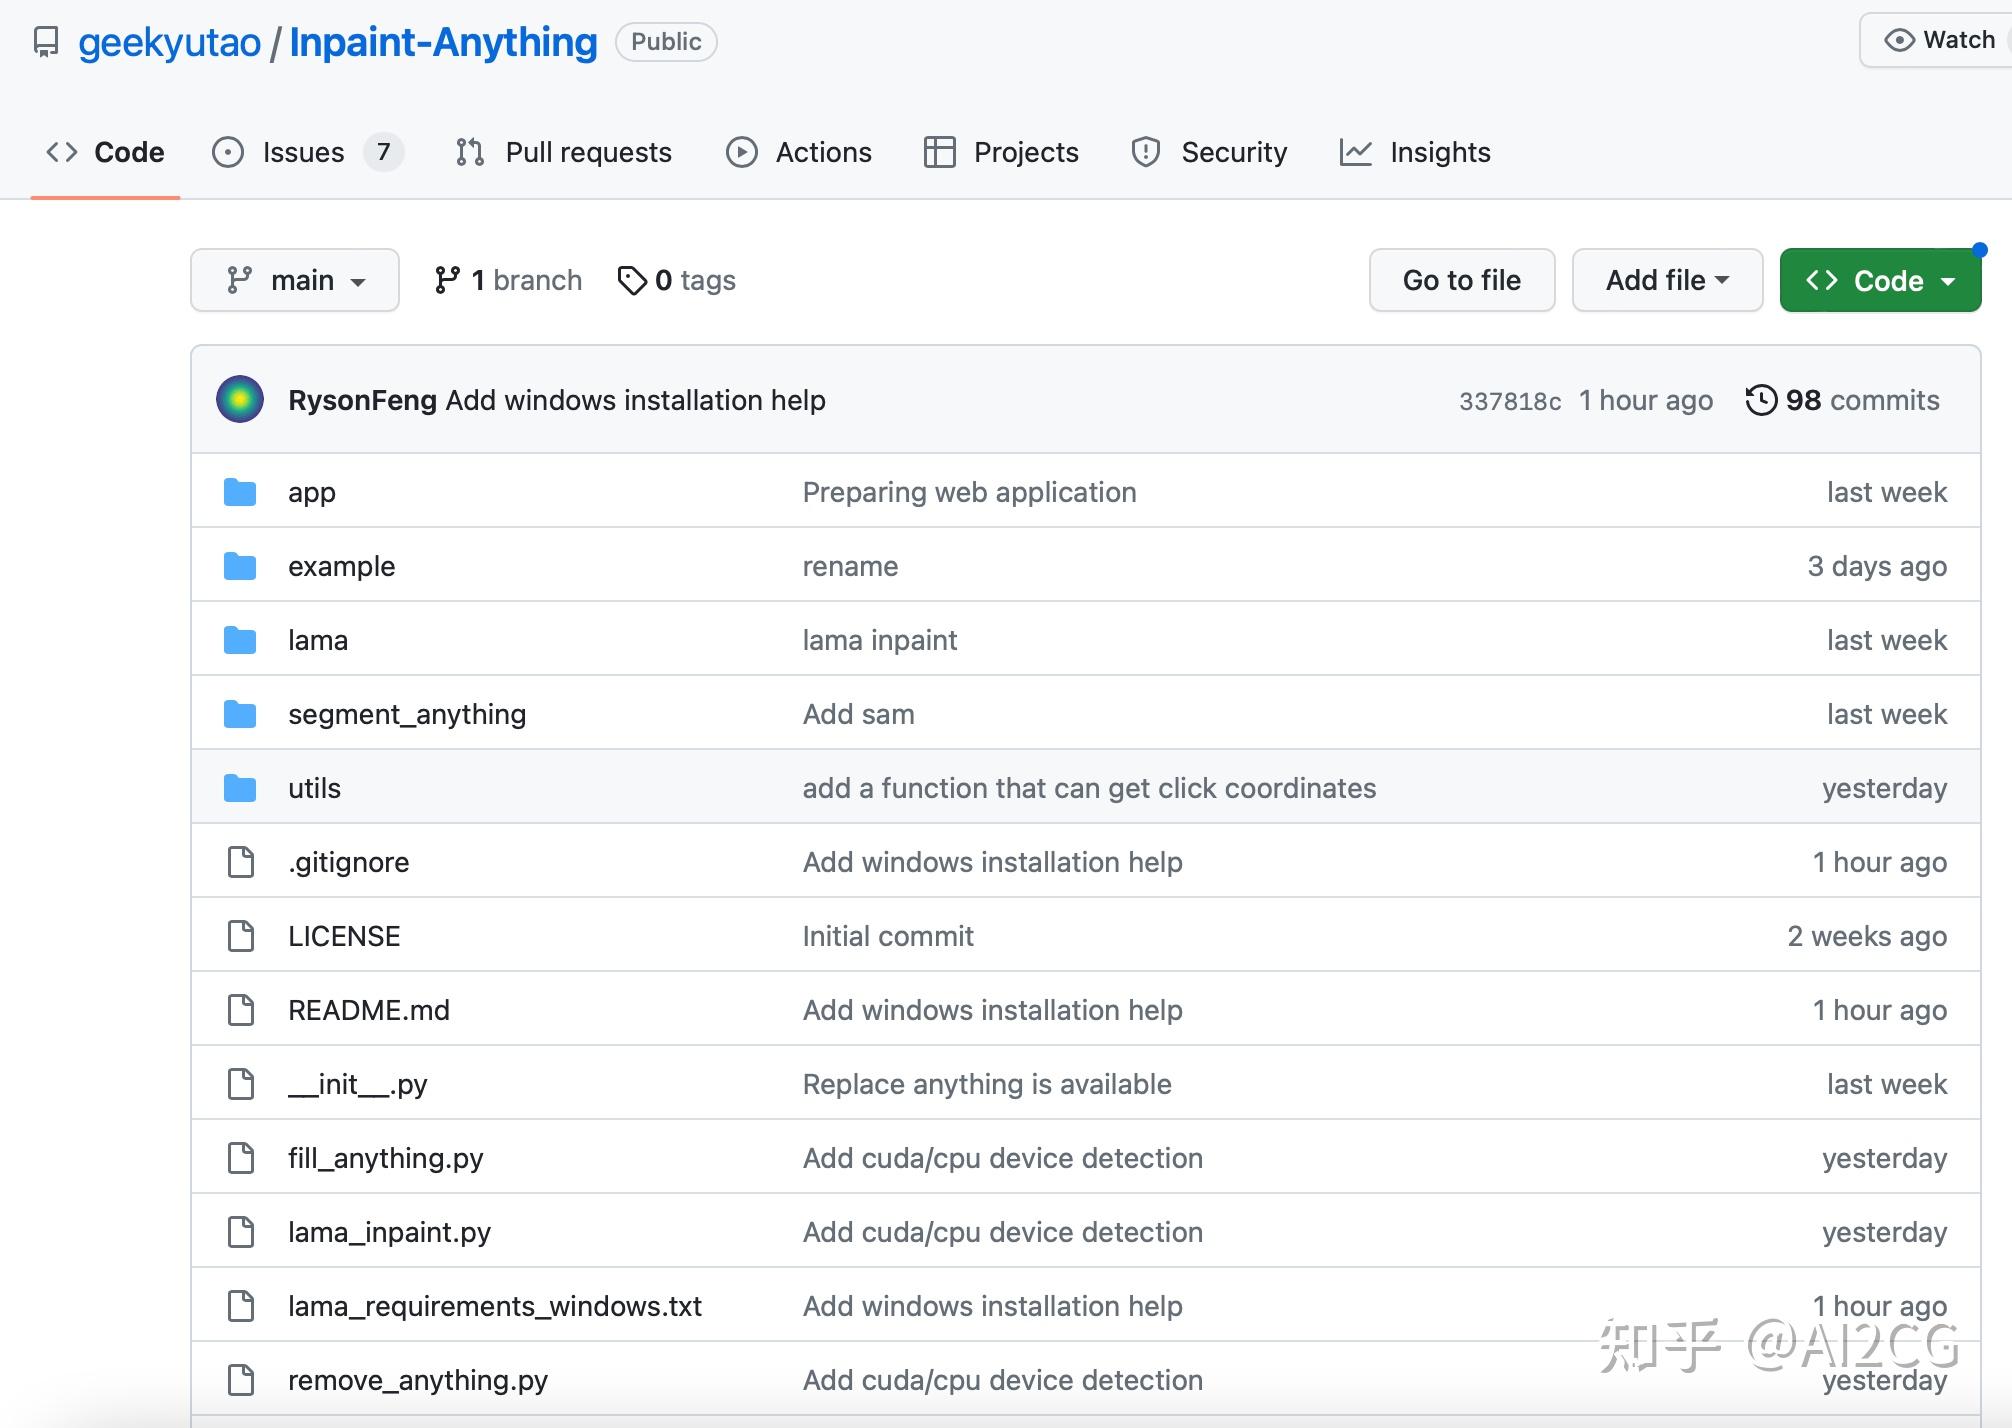The image size is (2012, 1428).
Task: Open the geekyutao owner link
Action: (169, 42)
